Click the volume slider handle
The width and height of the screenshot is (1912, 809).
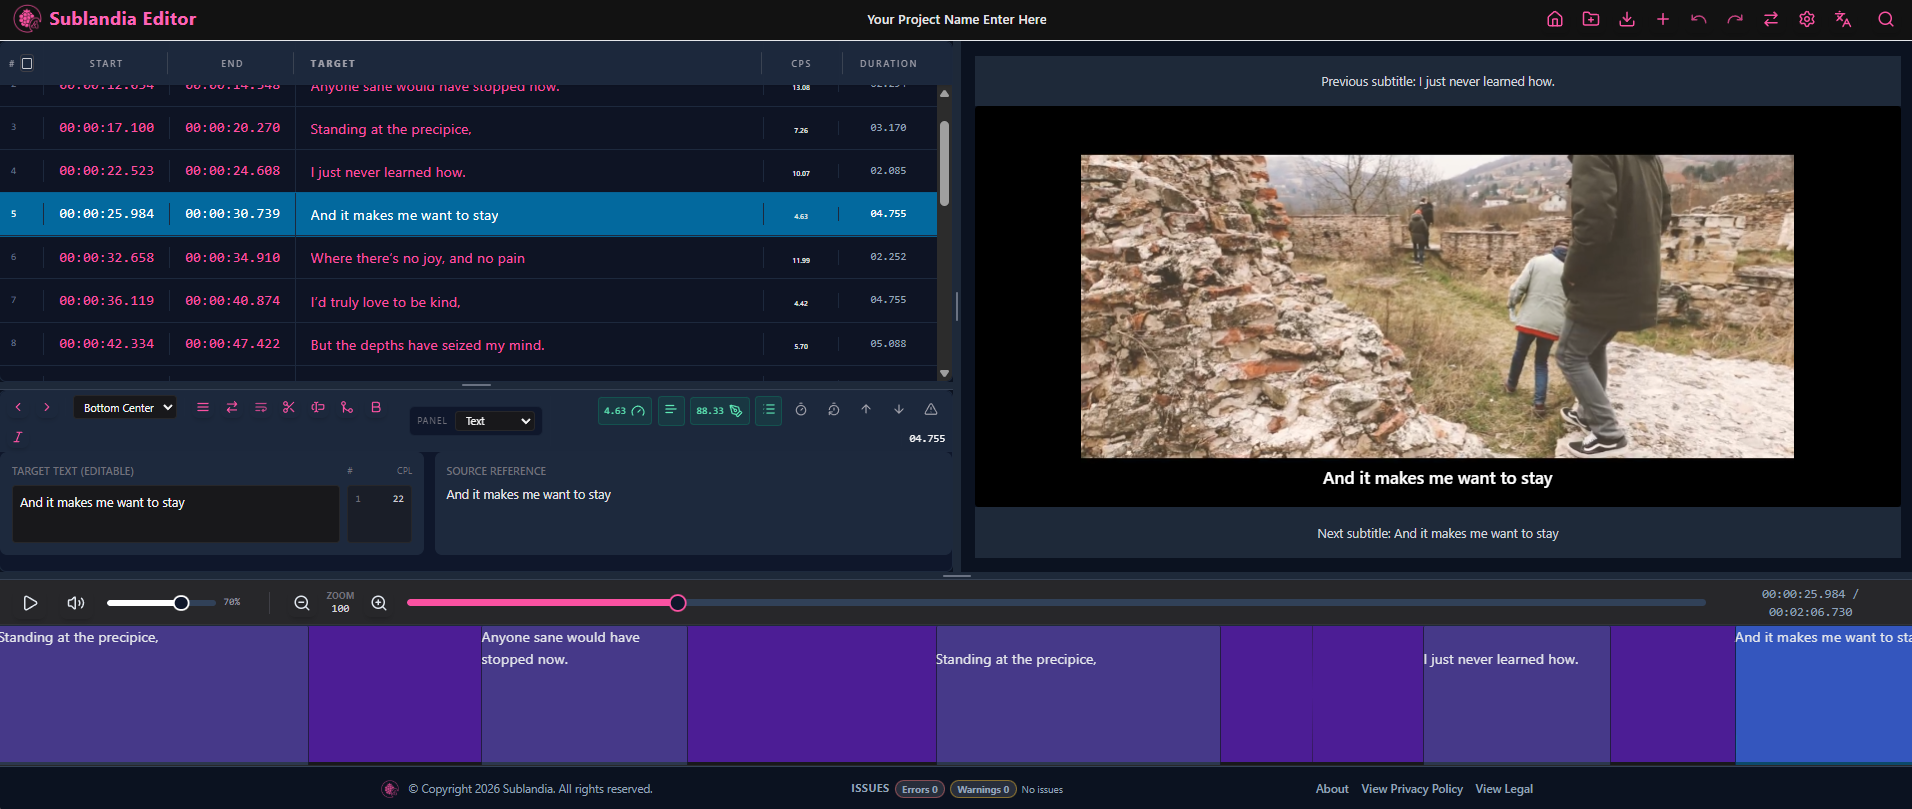point(181,603)
